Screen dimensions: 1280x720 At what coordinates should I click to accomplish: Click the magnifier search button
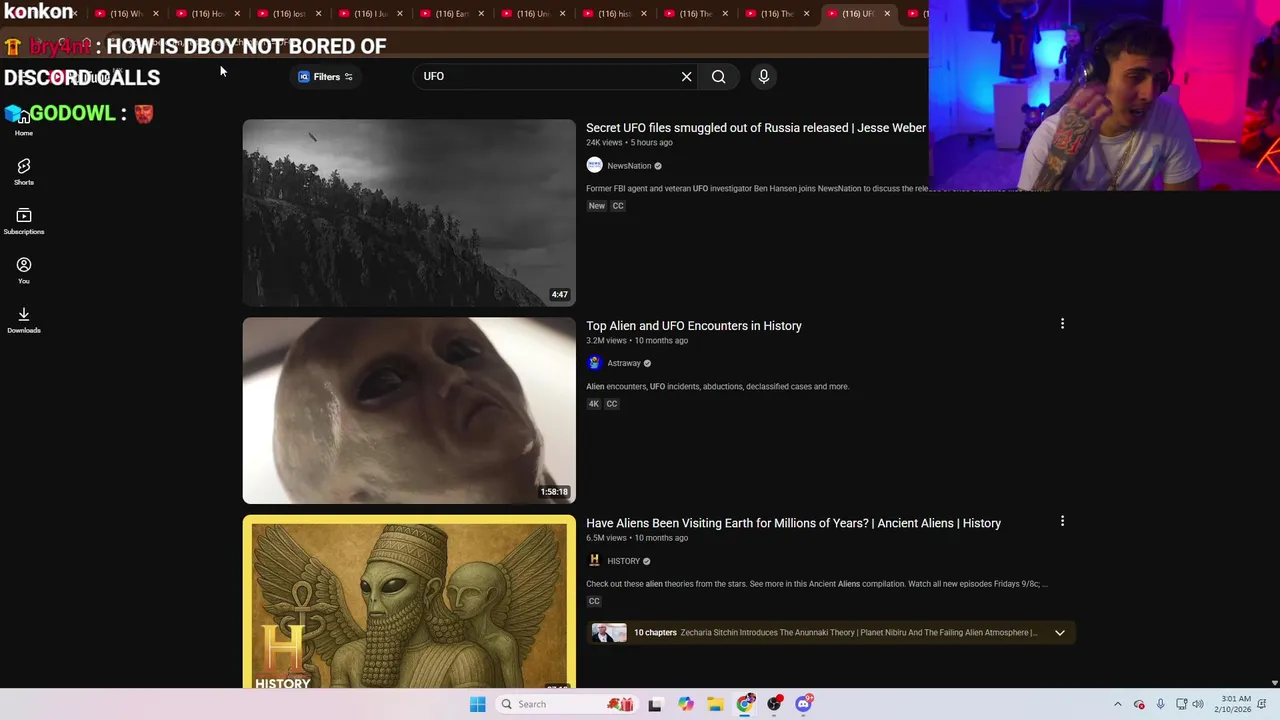coord(718,77)
